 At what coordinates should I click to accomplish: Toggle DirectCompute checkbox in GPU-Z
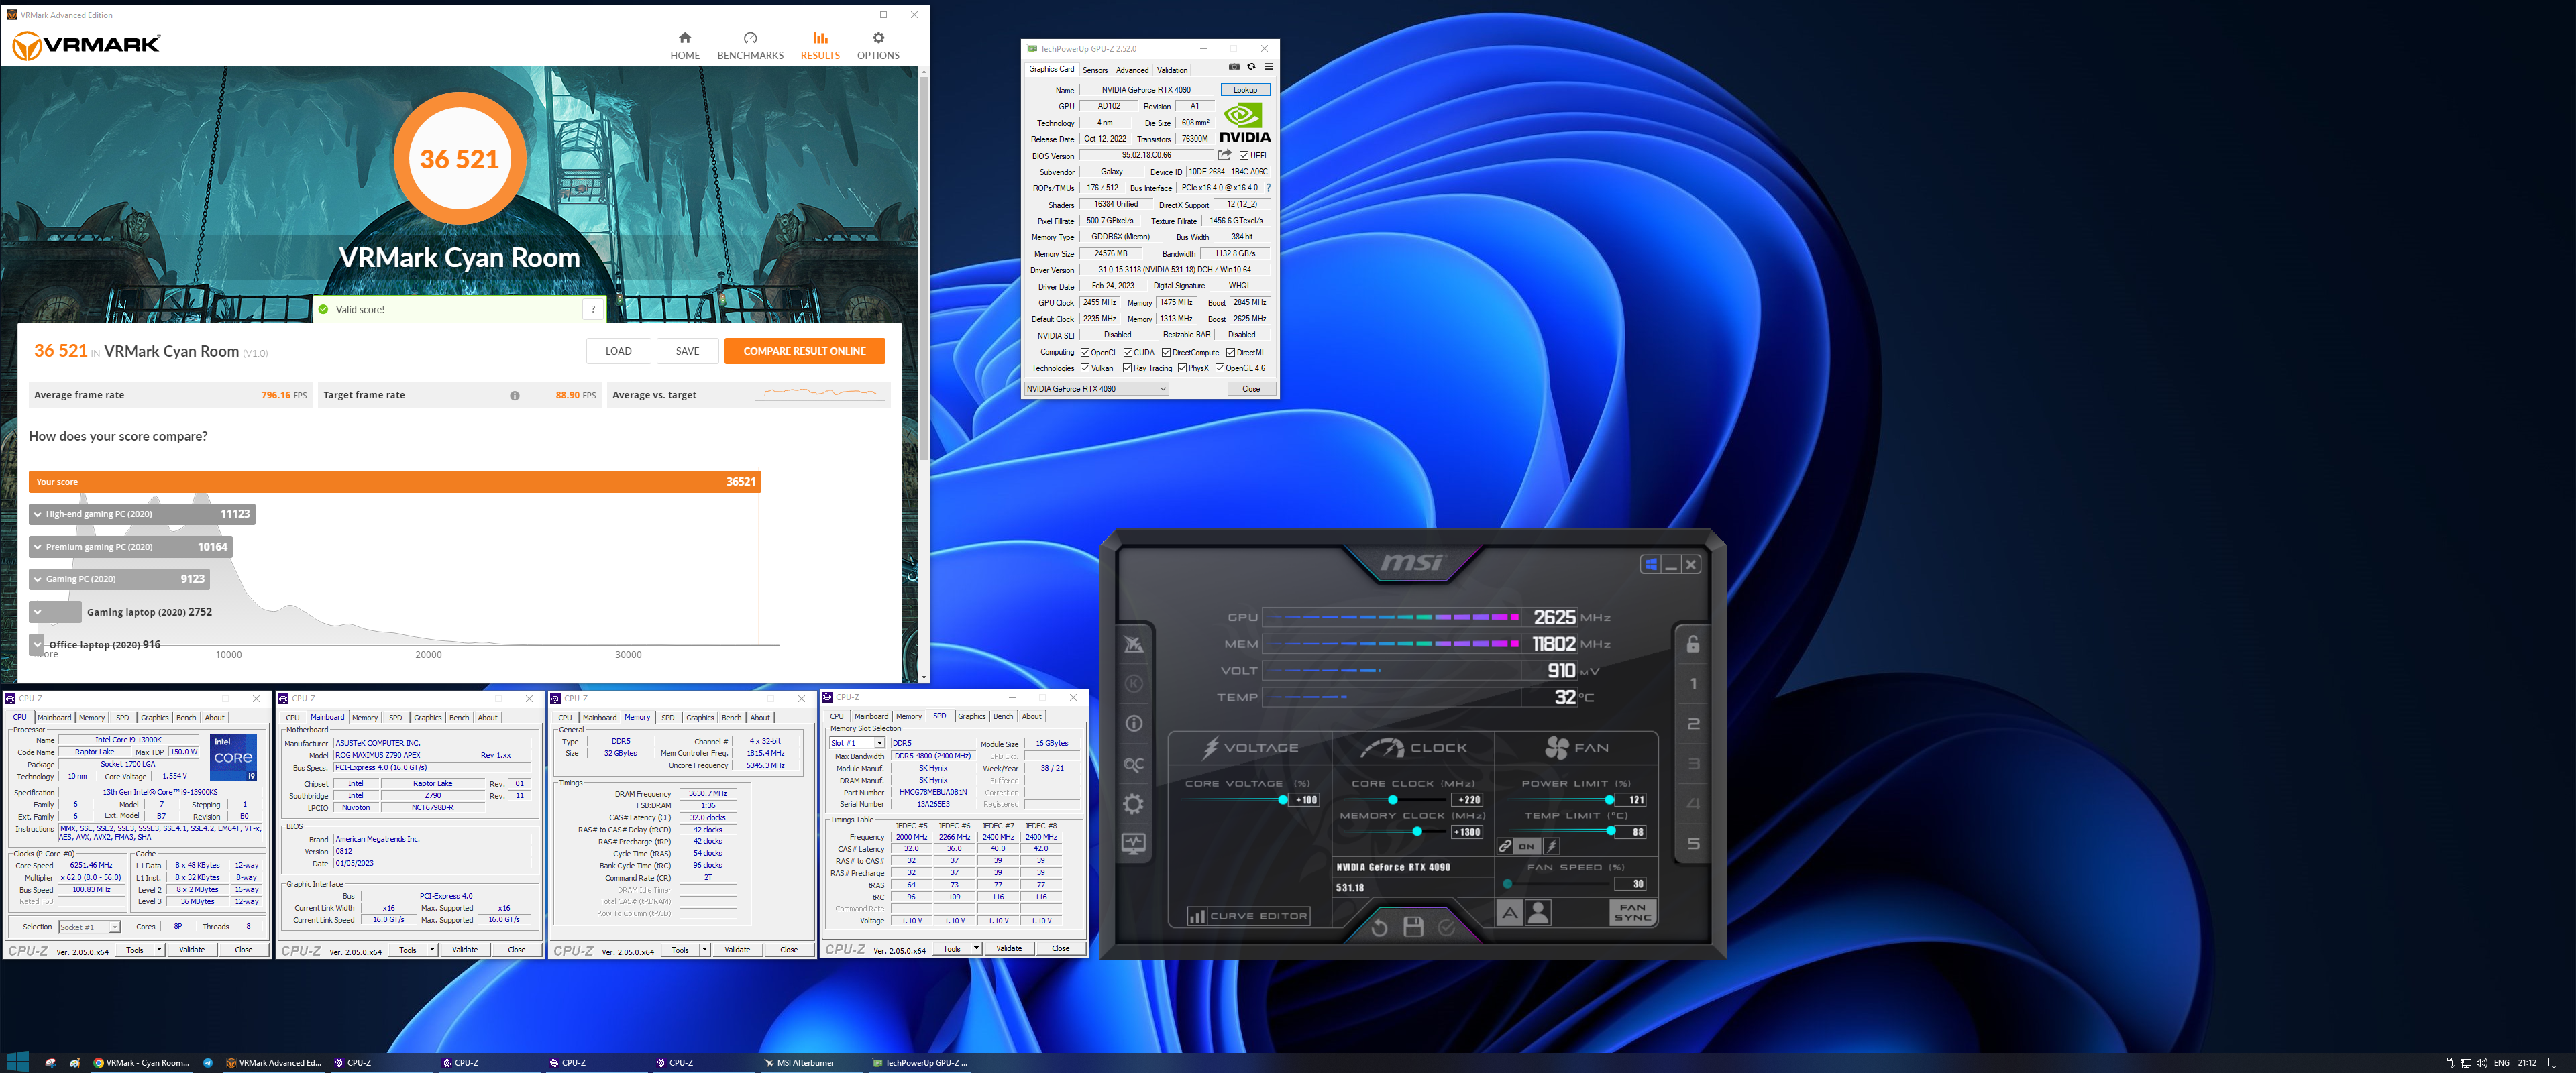coord(1166,353)
